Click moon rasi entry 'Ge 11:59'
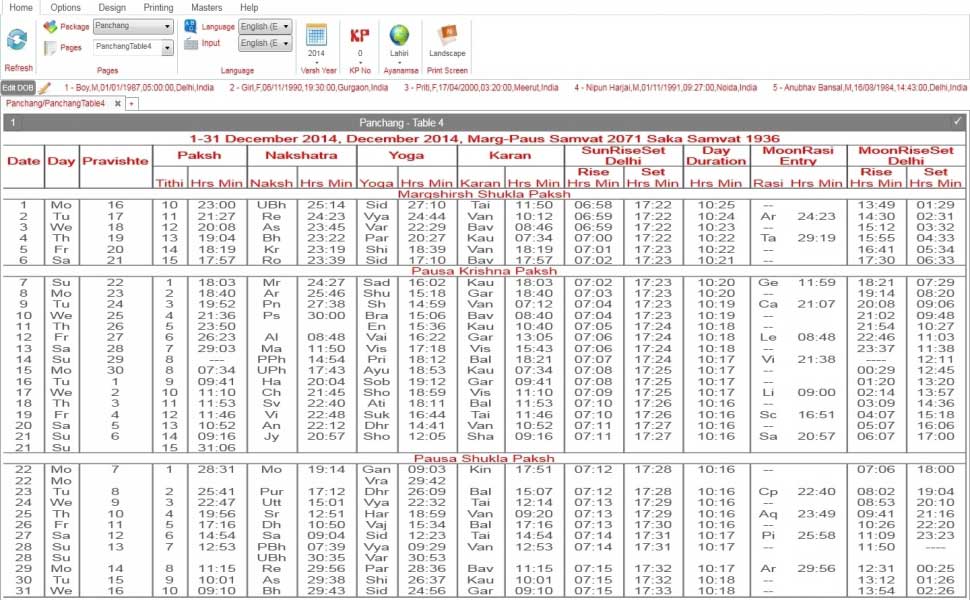970x600 pixels. click(x=798, y=282)
